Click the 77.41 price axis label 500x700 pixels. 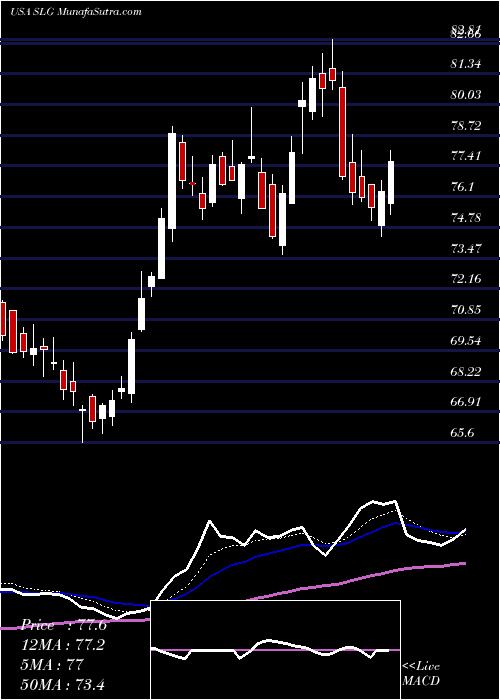click(x=466, y=156)
